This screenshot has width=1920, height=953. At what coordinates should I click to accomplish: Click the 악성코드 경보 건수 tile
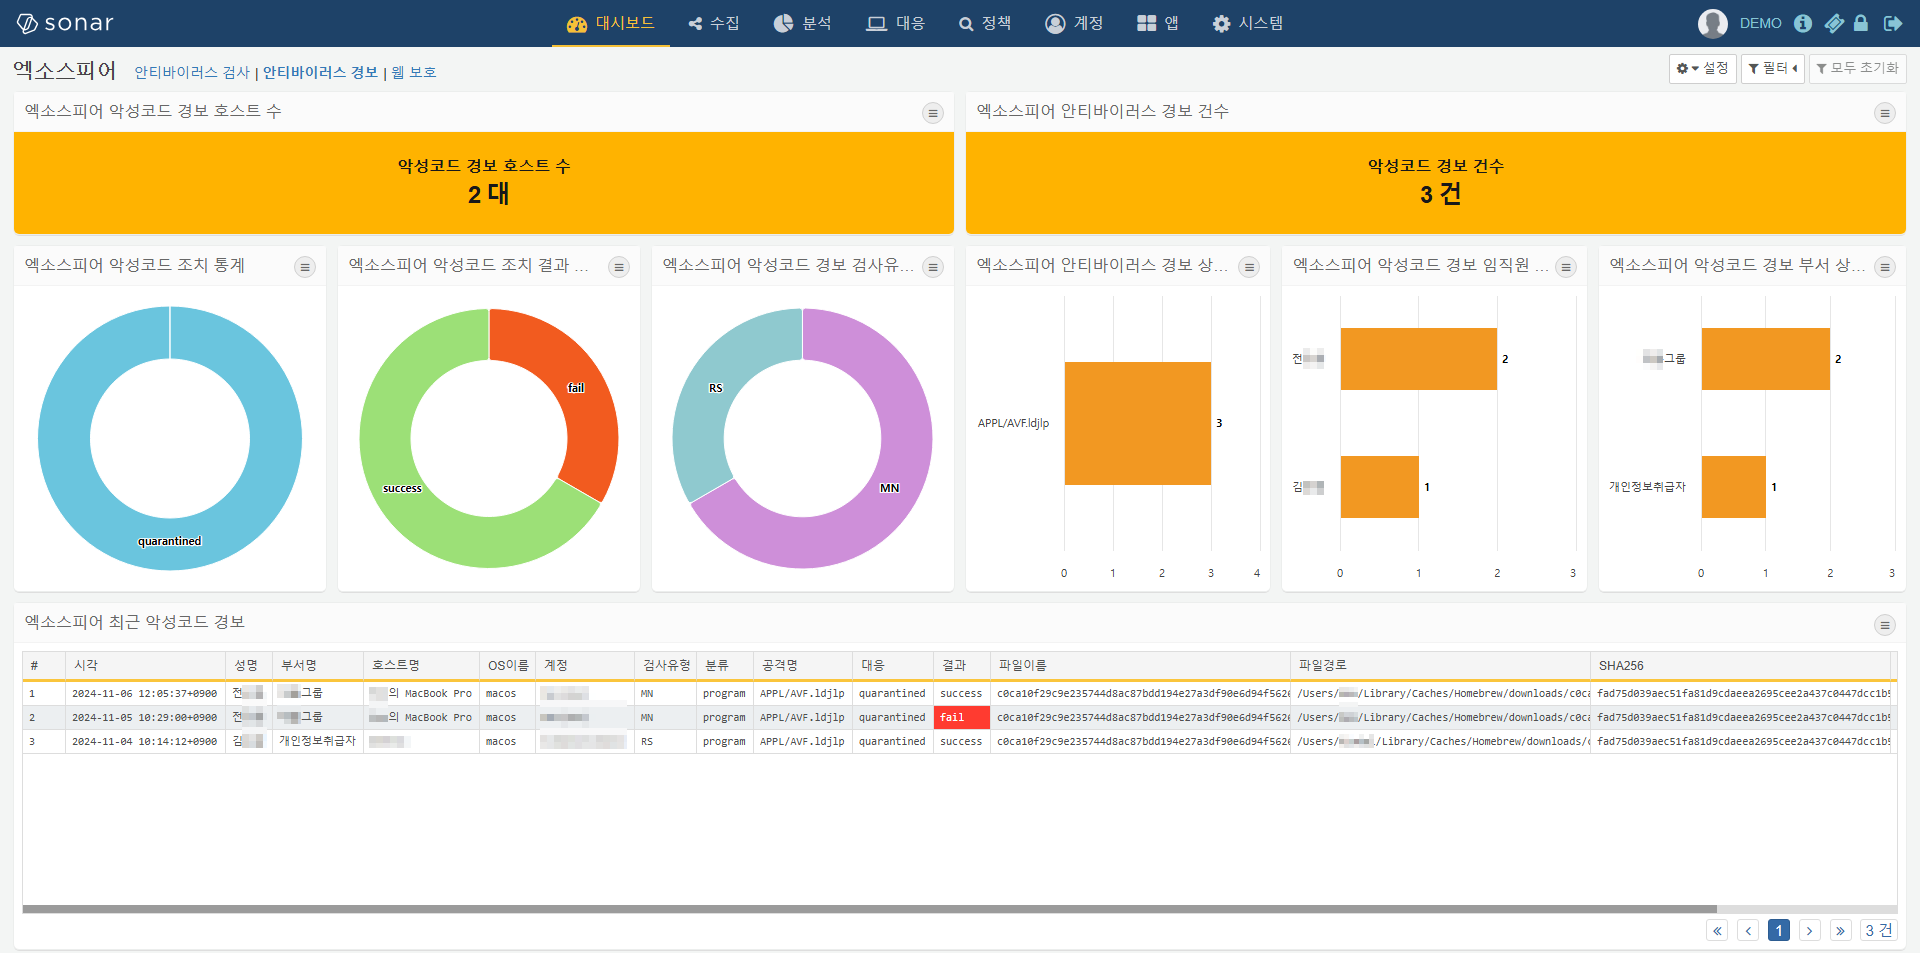coord(1435,183)
